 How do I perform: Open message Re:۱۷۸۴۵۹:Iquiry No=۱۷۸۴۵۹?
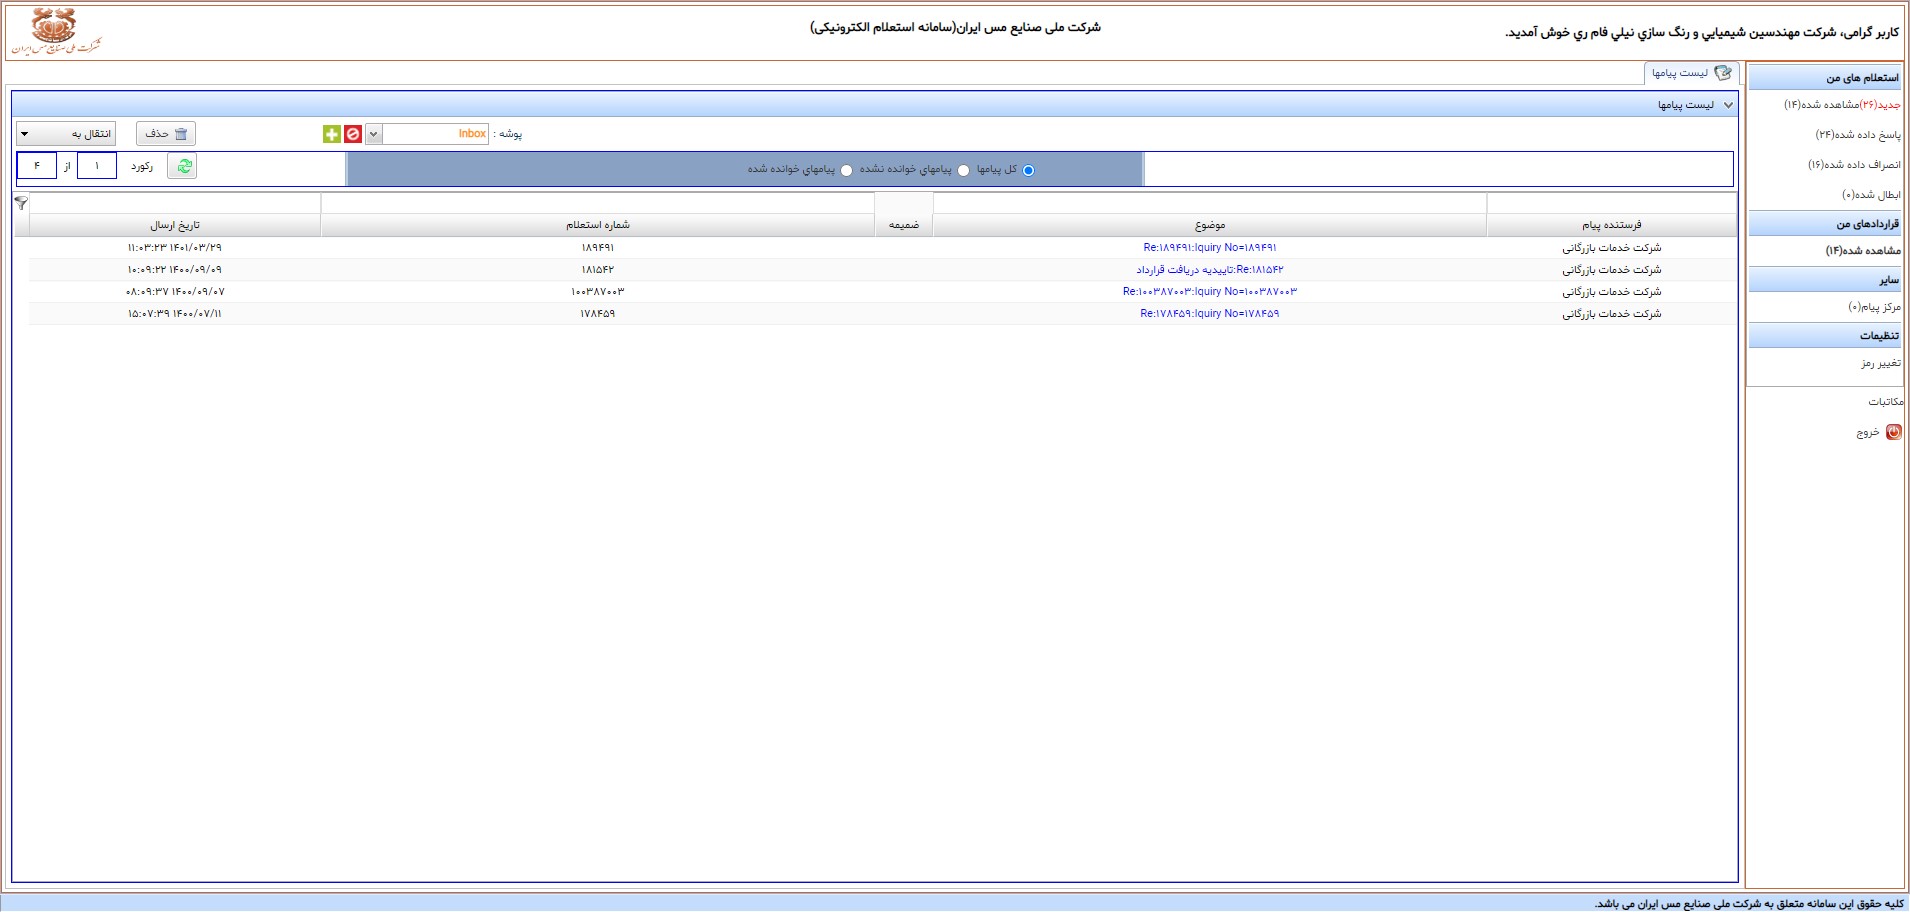(1210, 313)
